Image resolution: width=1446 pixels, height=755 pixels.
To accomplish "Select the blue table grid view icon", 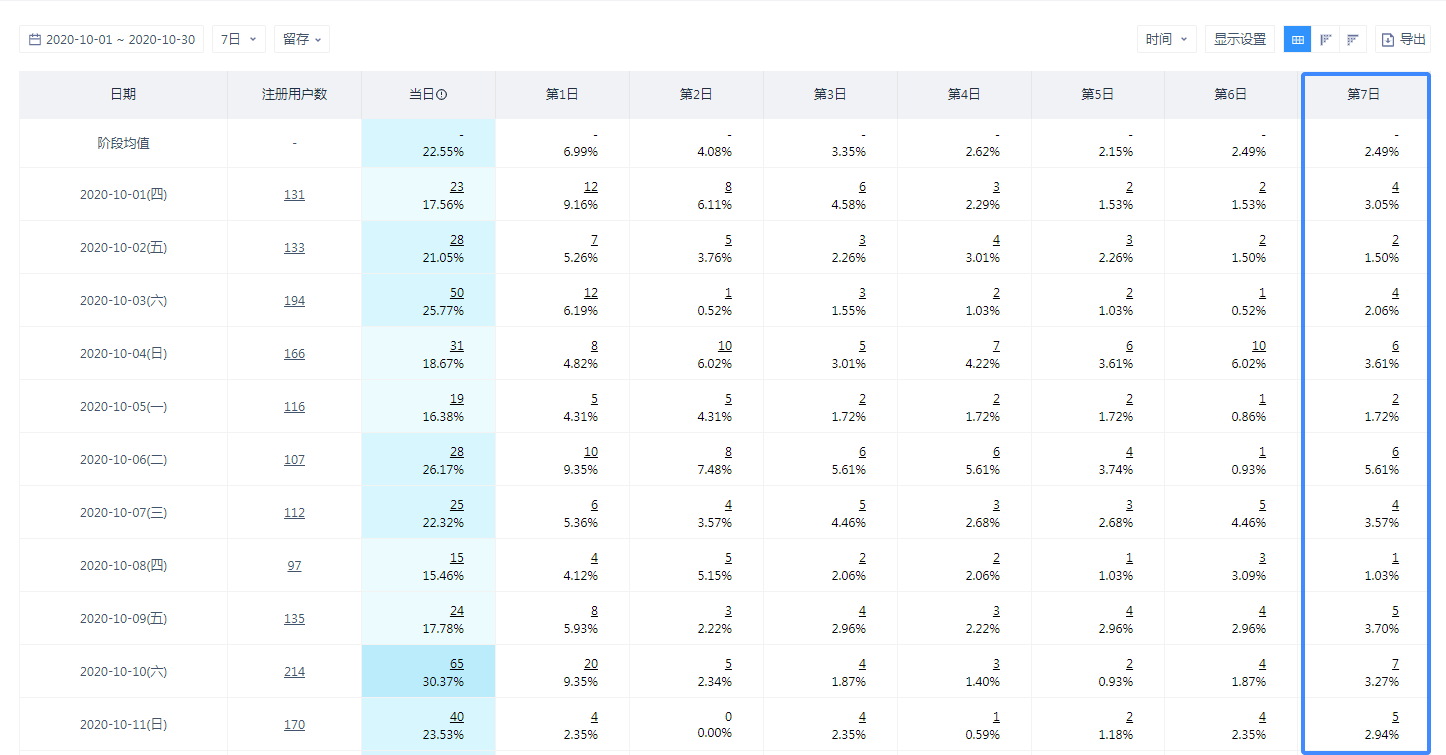I will pyautogui.click(x=1297, y=40).
